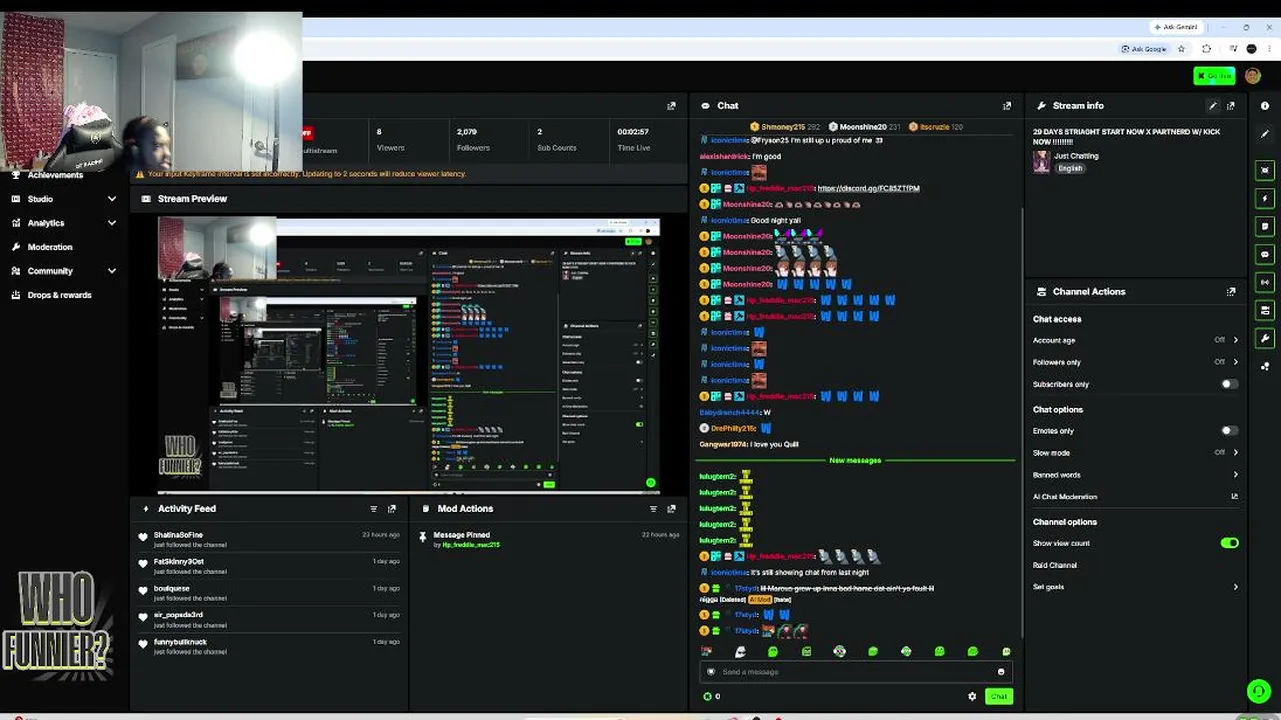1281x720 pixels.
Task: Toggle Emotes only chat option
Action: pos(1229,431)
